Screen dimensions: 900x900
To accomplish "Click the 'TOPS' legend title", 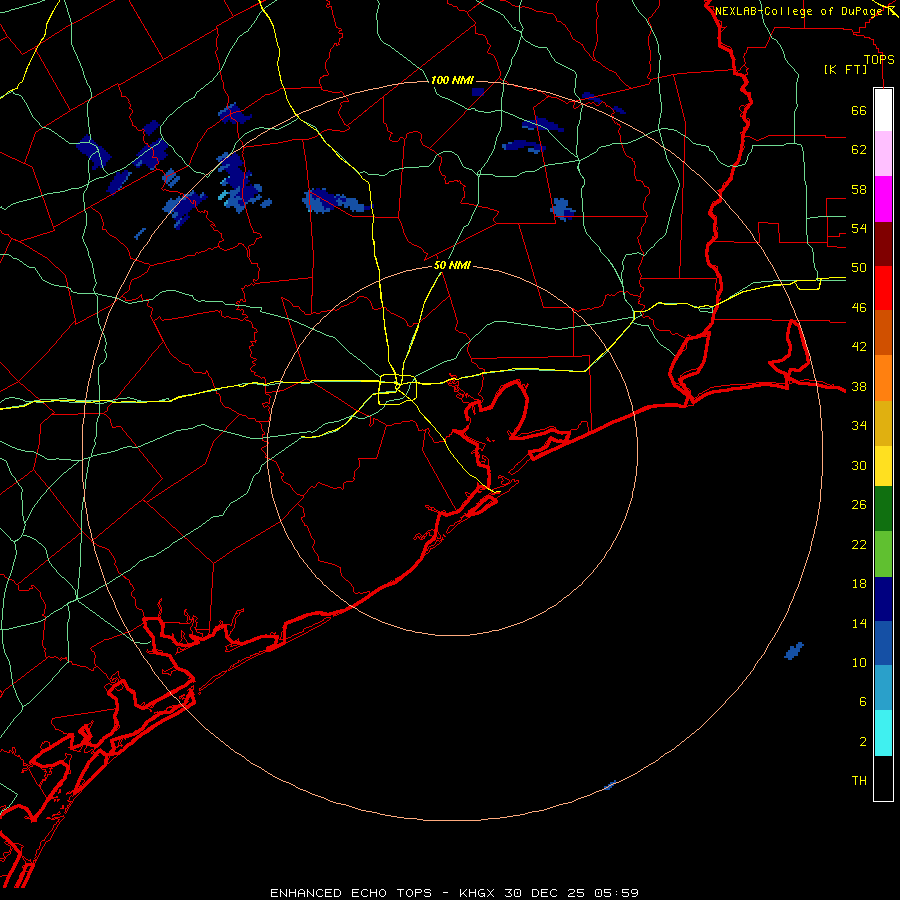I will (x=879, y=60).
